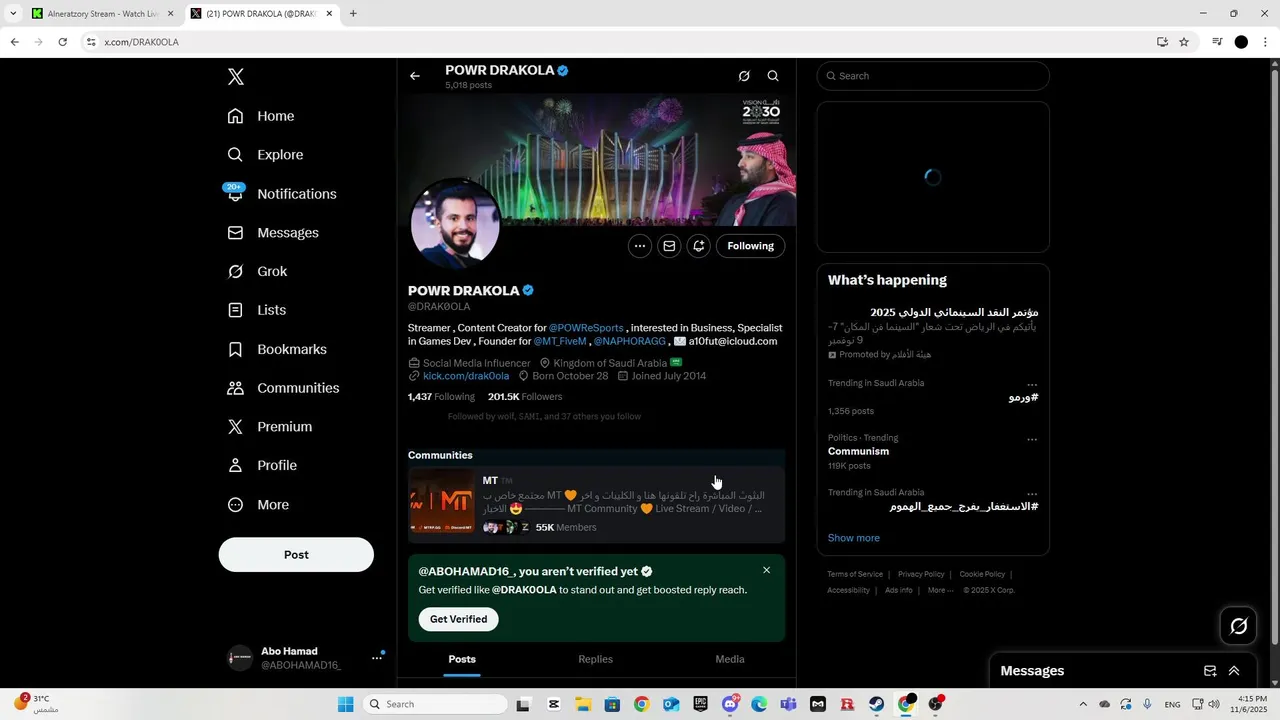Click the browser address bar
The width and height of the screenshot is (1280, 720).
click(620, 42)
